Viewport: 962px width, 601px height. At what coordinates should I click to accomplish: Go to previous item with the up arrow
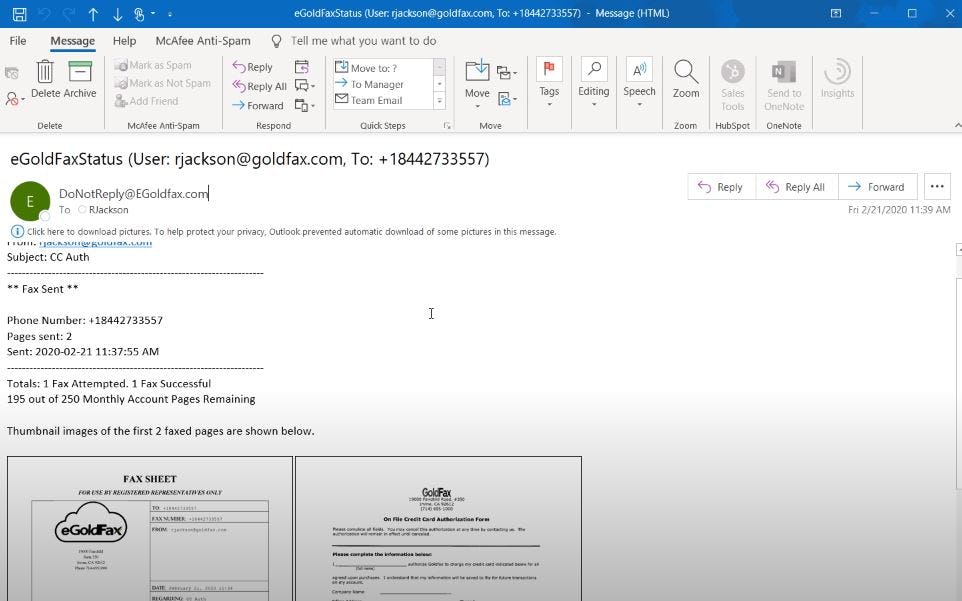(x=93, y=13)
